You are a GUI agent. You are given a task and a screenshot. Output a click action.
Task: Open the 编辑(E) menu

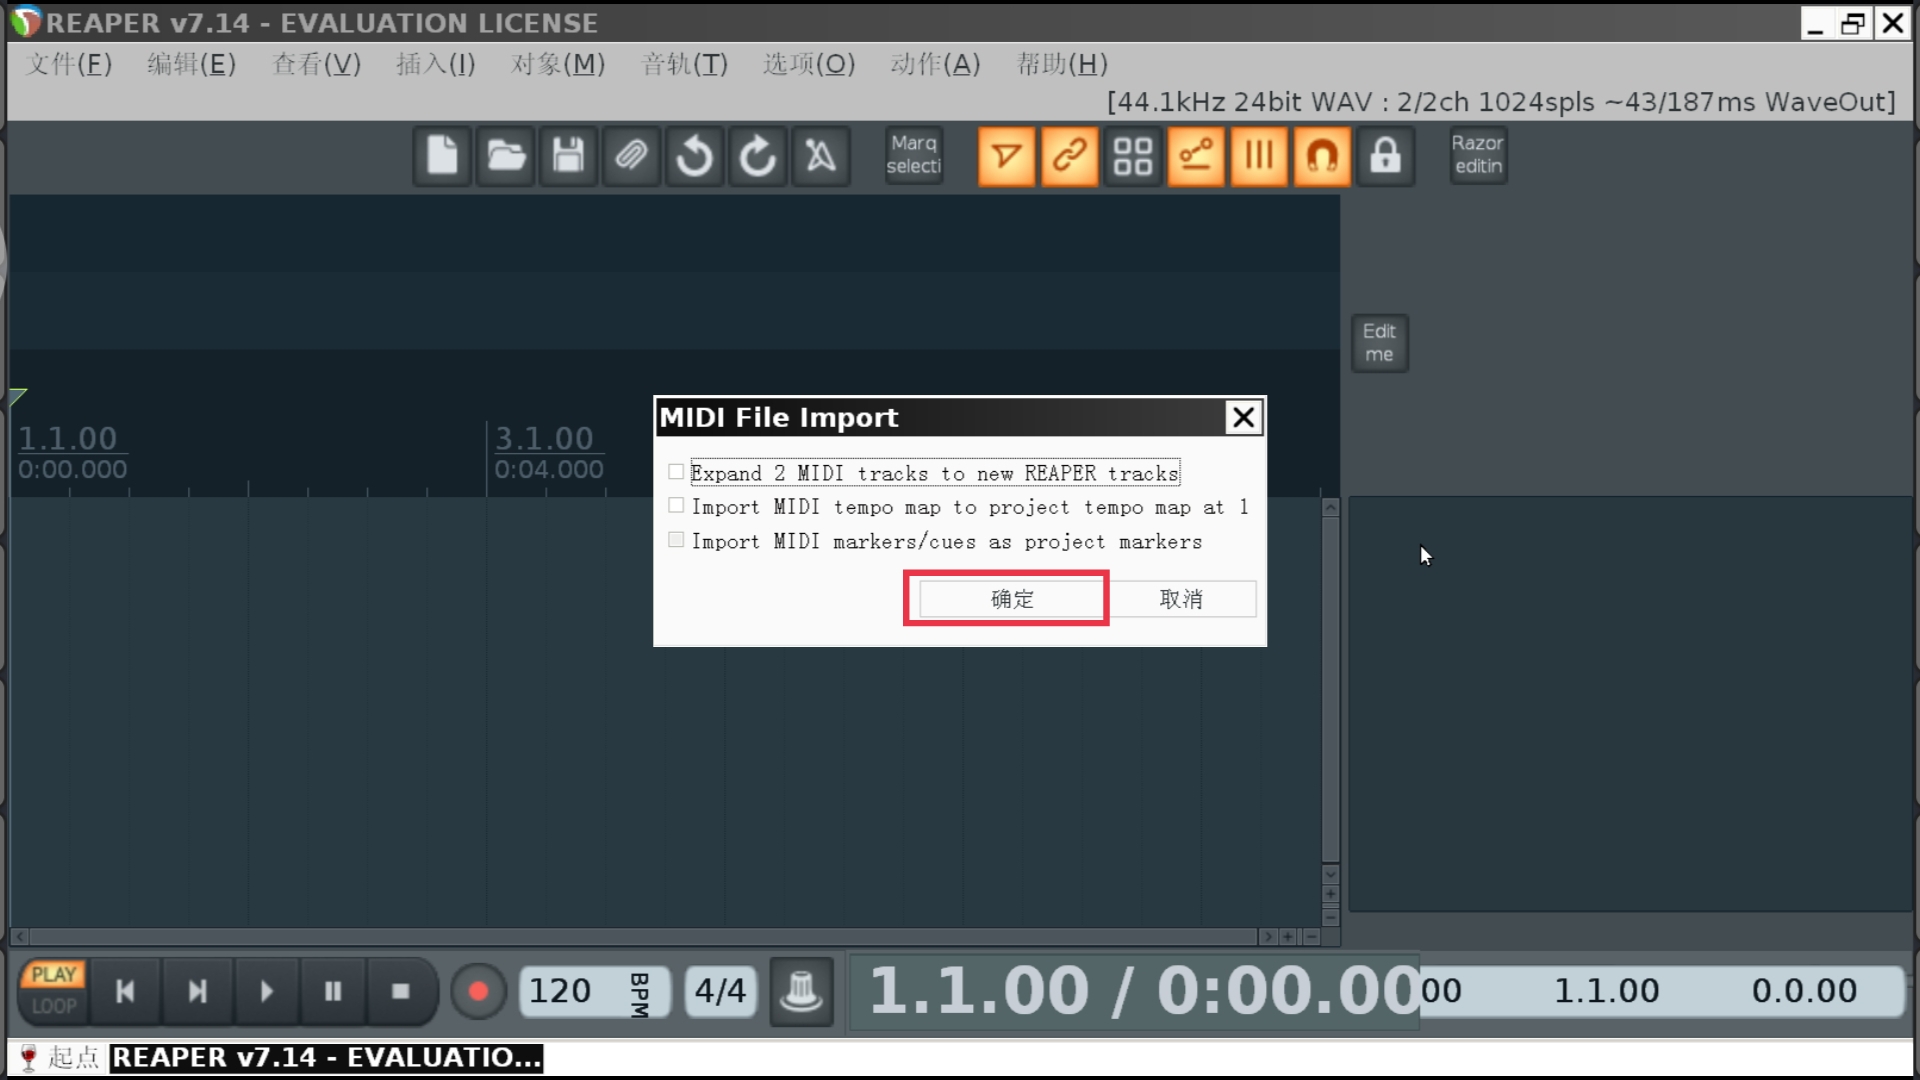191,64
